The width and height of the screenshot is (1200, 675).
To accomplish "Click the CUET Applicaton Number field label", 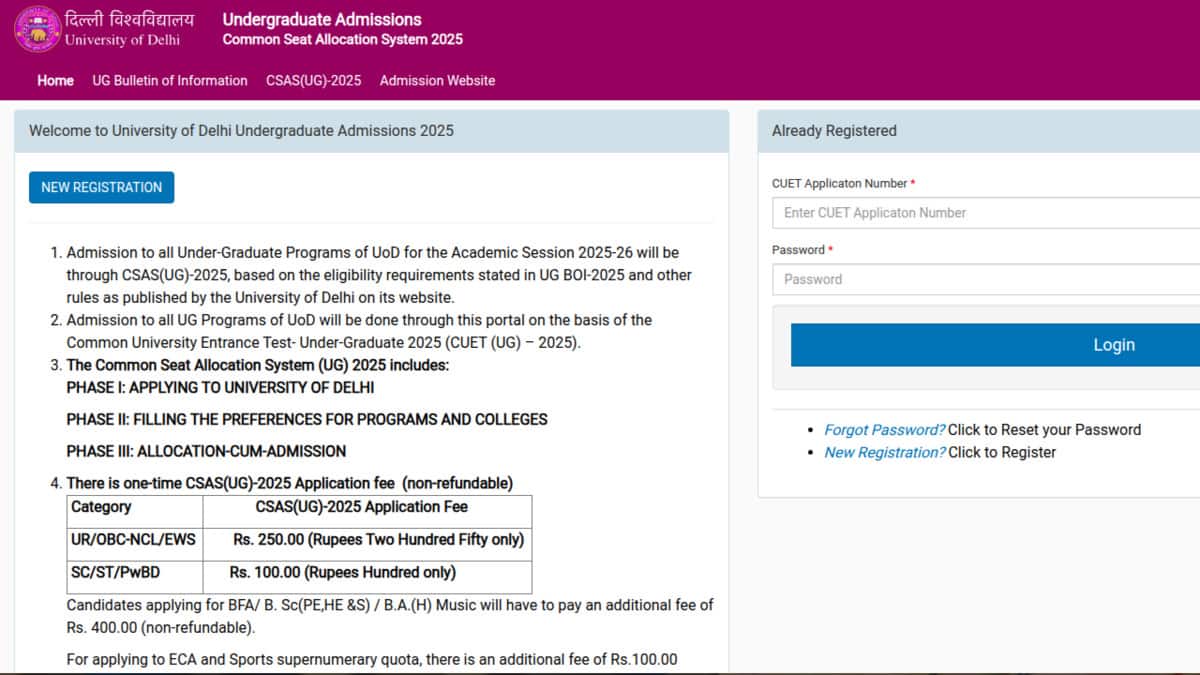I will pyautogui.click(x=839, y=184).
